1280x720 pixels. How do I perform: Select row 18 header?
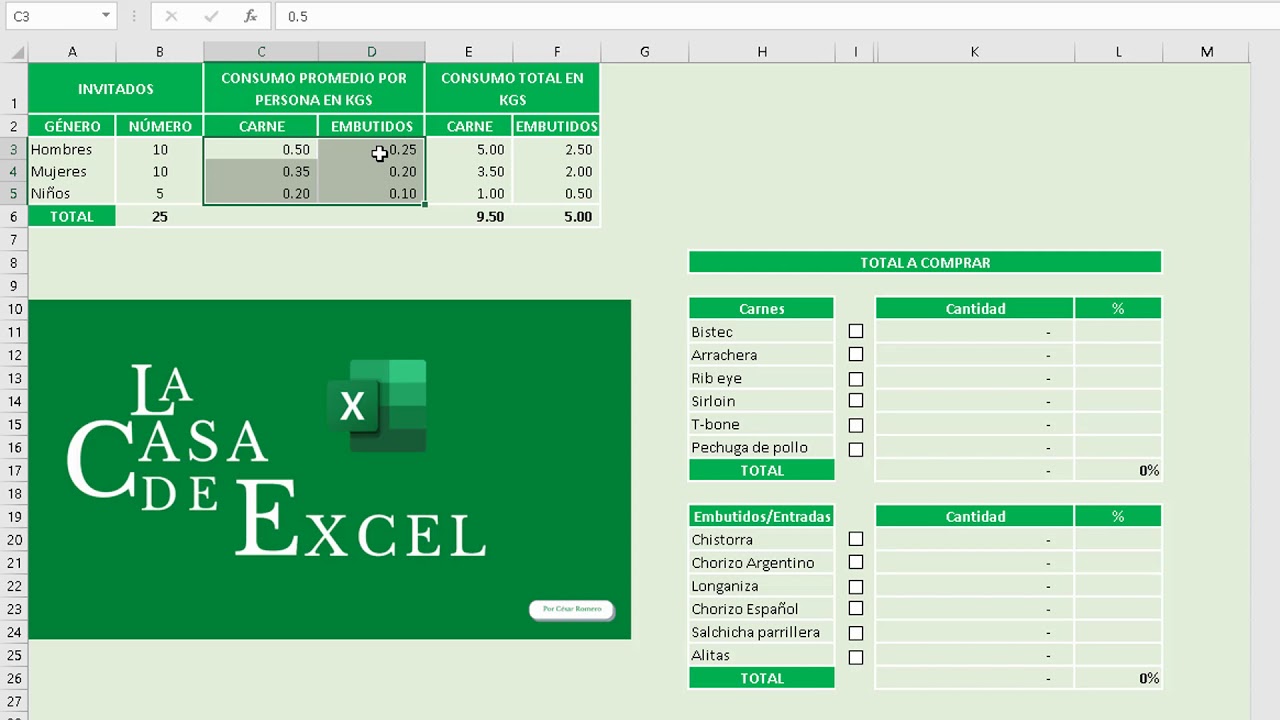point(14,493)
